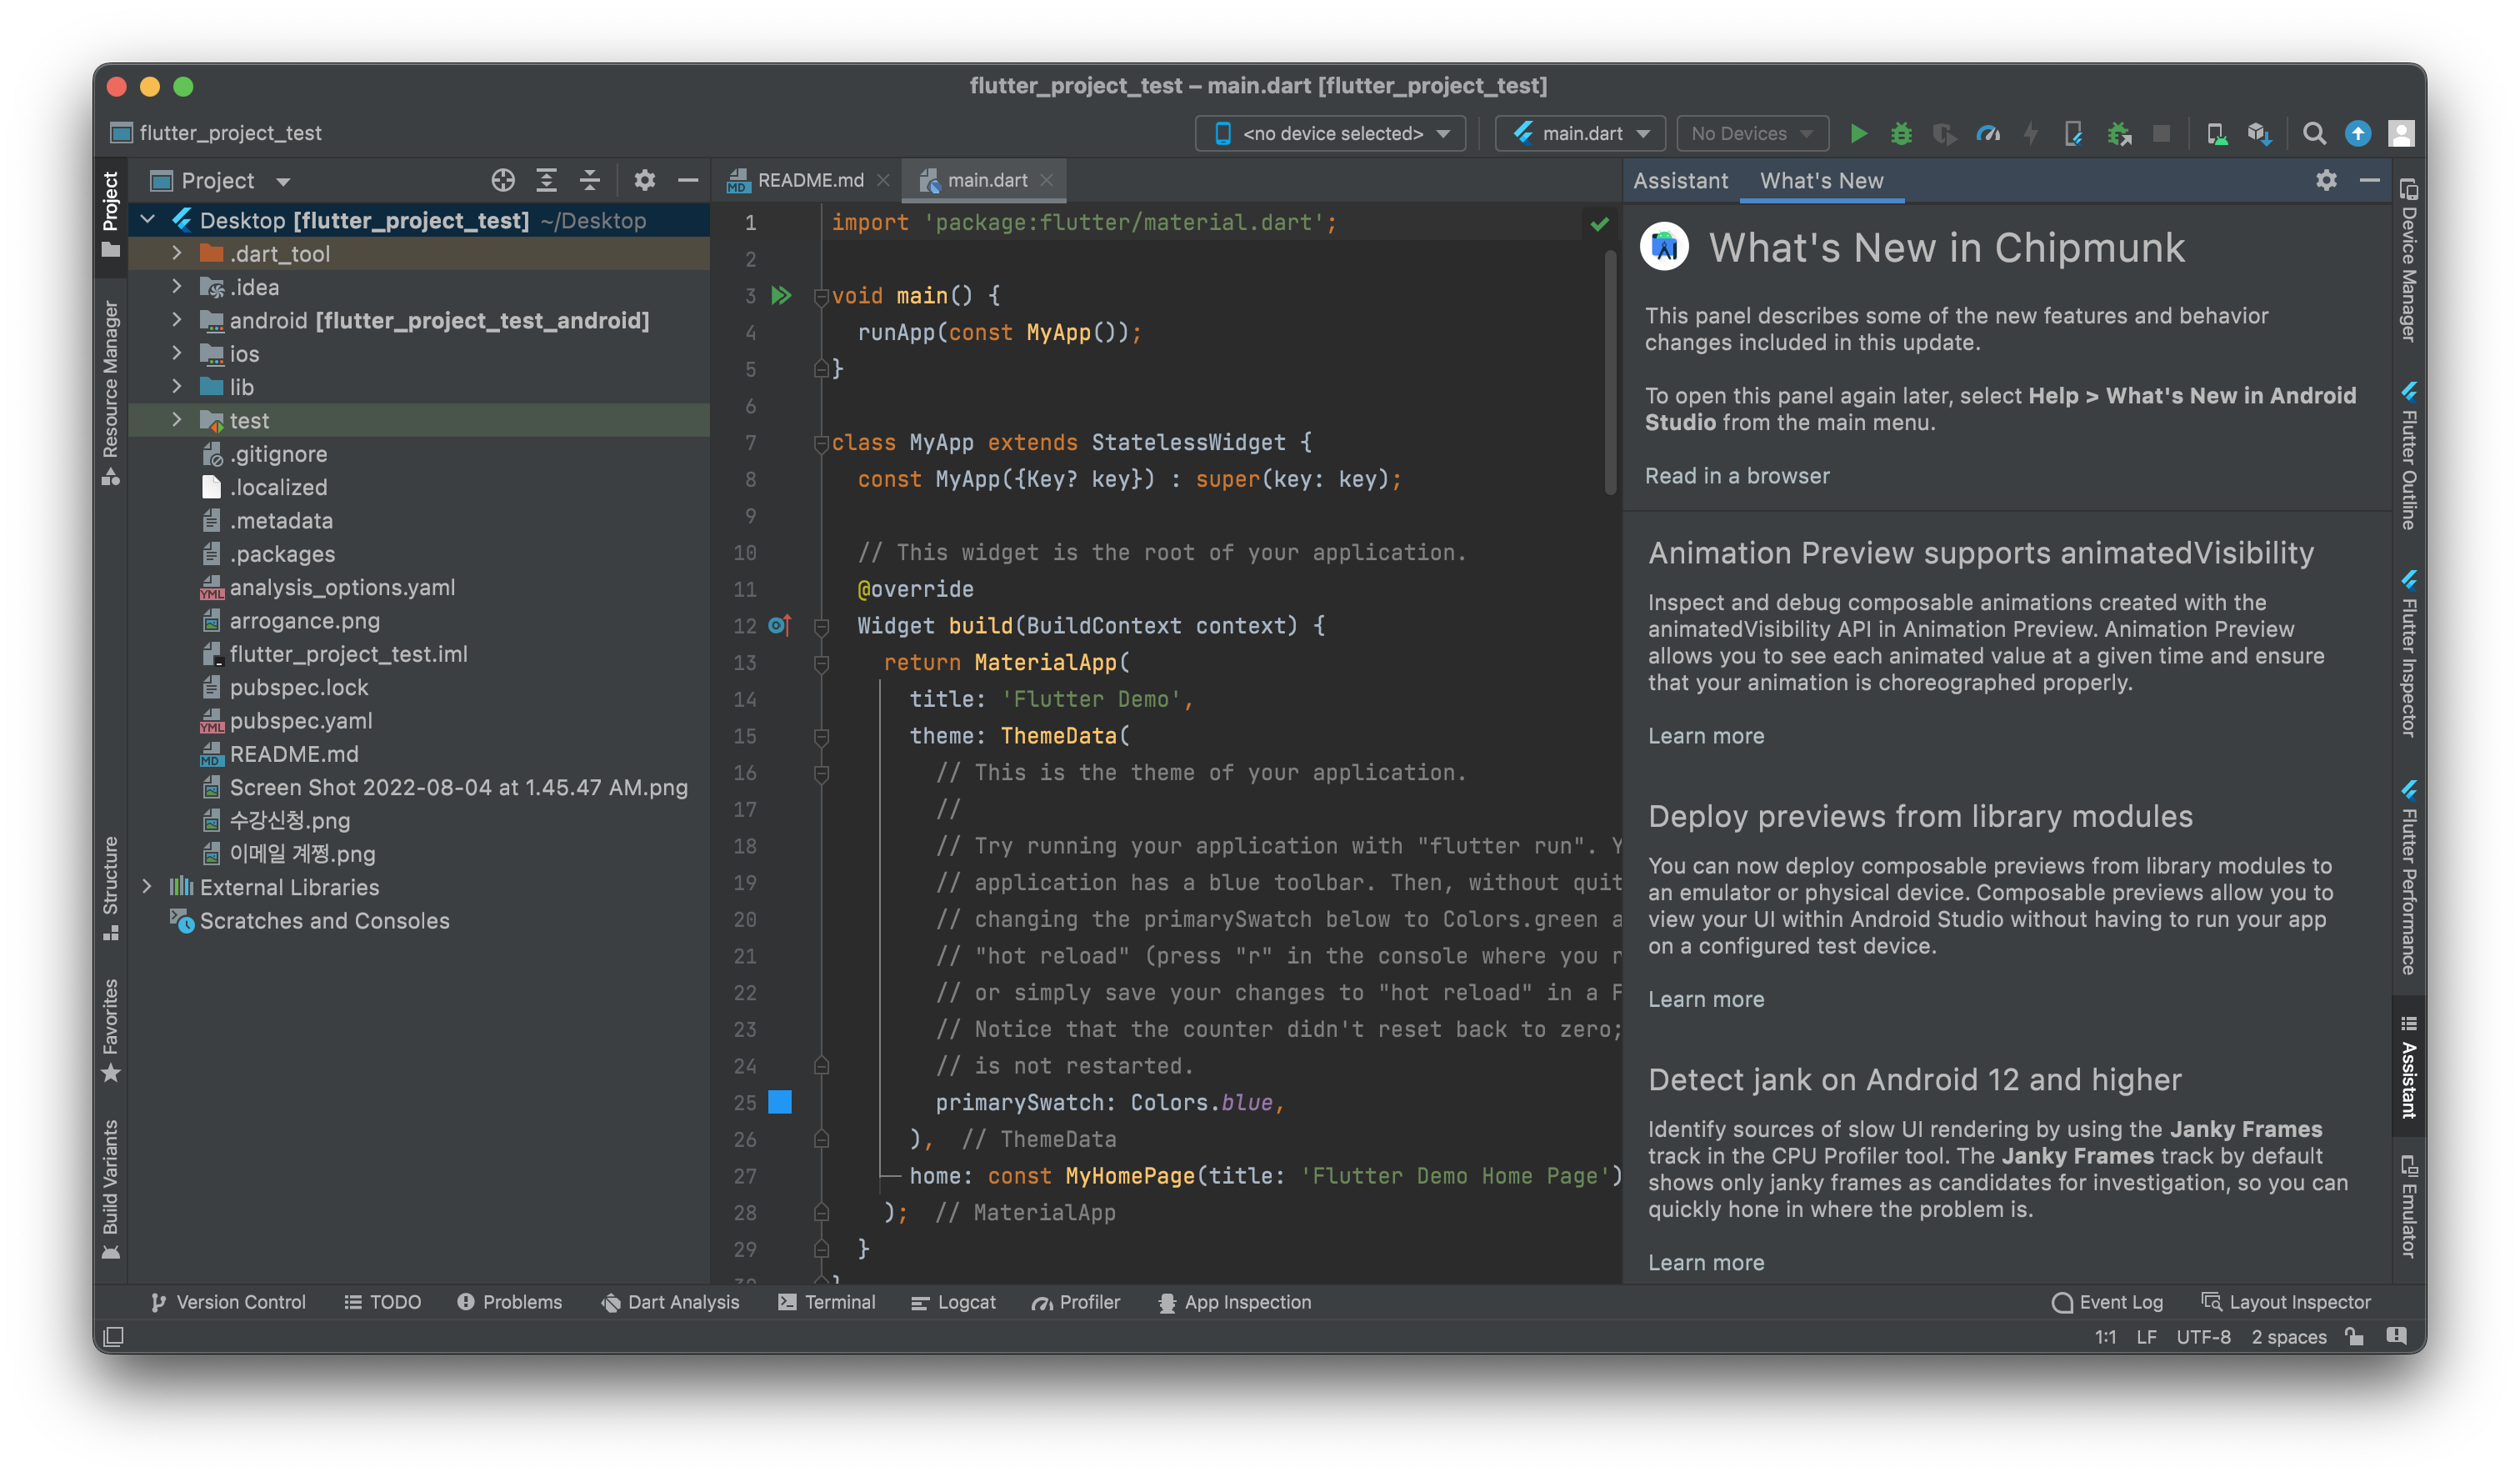Click Learn more under Animation Preview
This screenshot has height=1477, width=2520.
(1706, 736)
